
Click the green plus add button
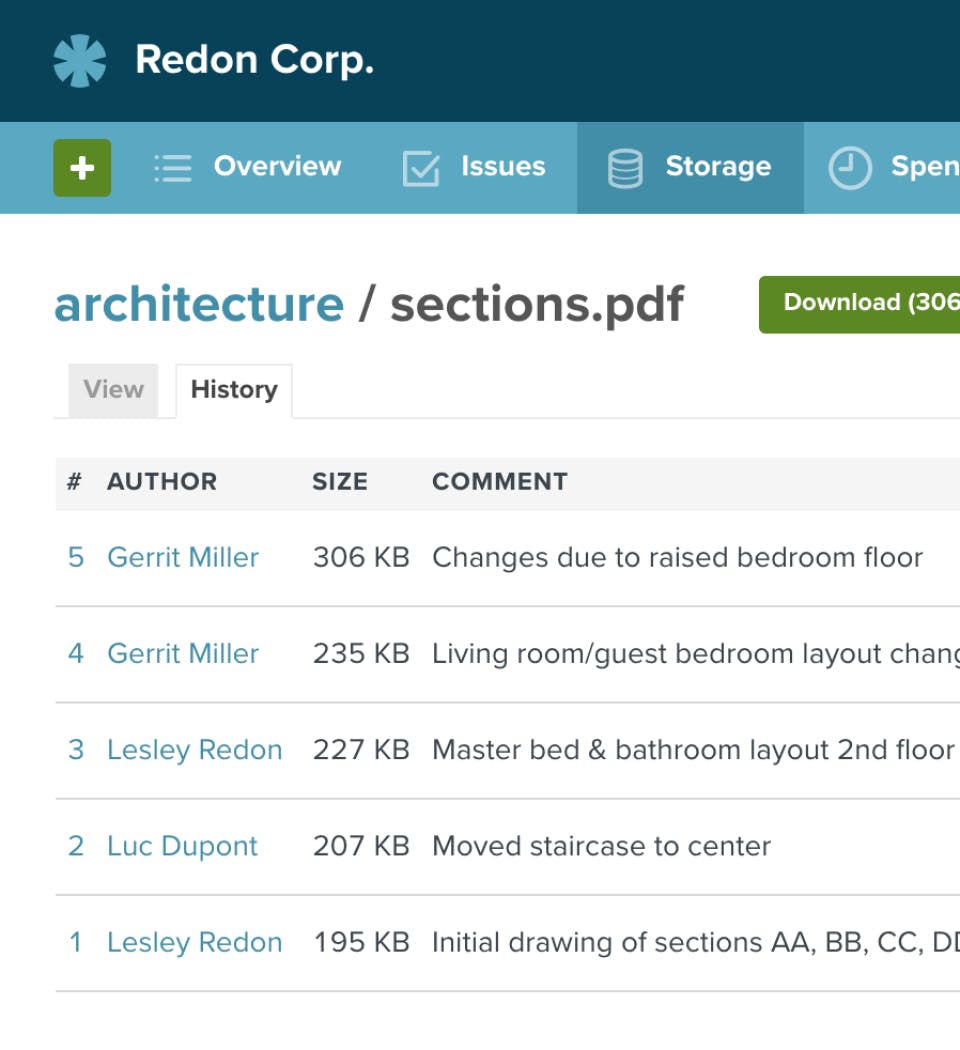[x=82, y=167]
